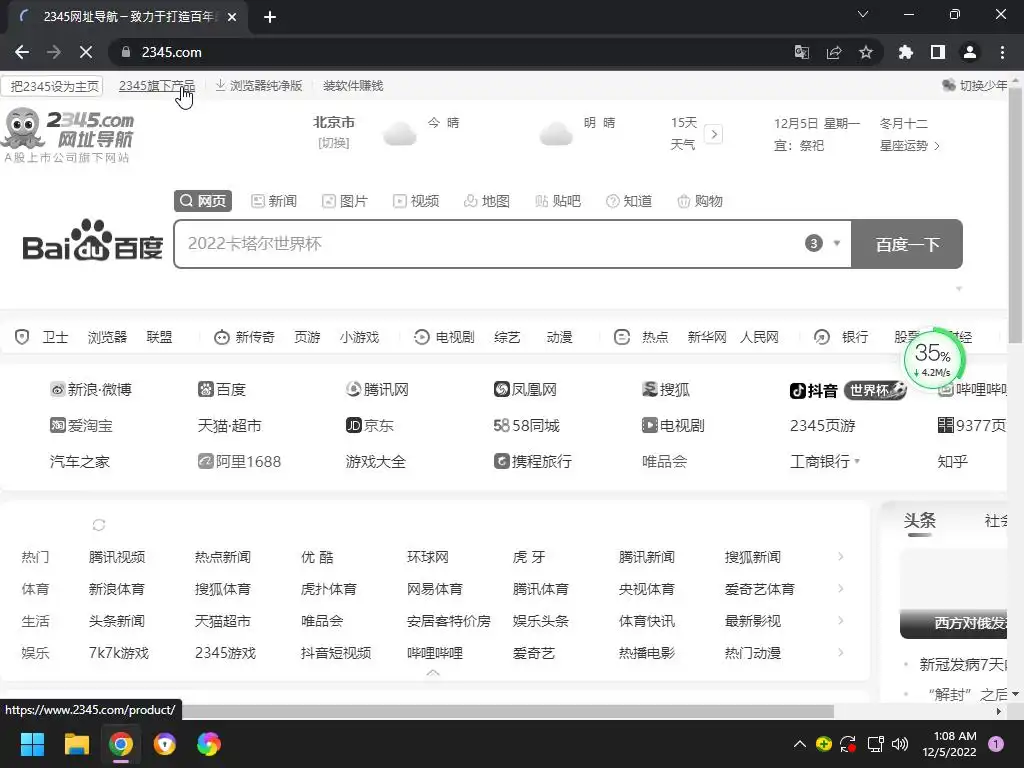Open the search suggestions dropdown arrow

point(837,244)
